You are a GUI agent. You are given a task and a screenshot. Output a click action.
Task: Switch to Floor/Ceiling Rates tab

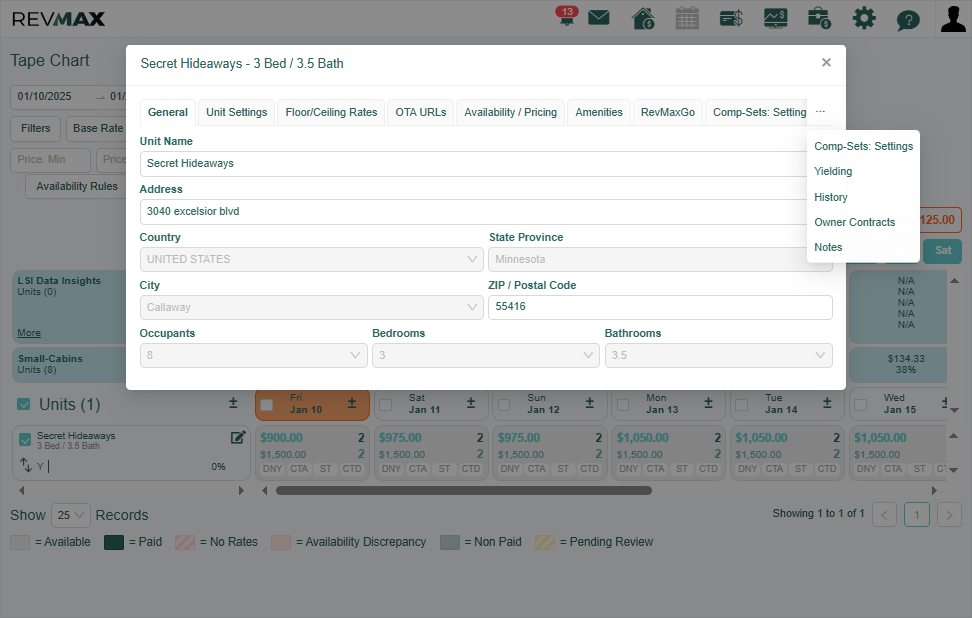click(331, 112)
